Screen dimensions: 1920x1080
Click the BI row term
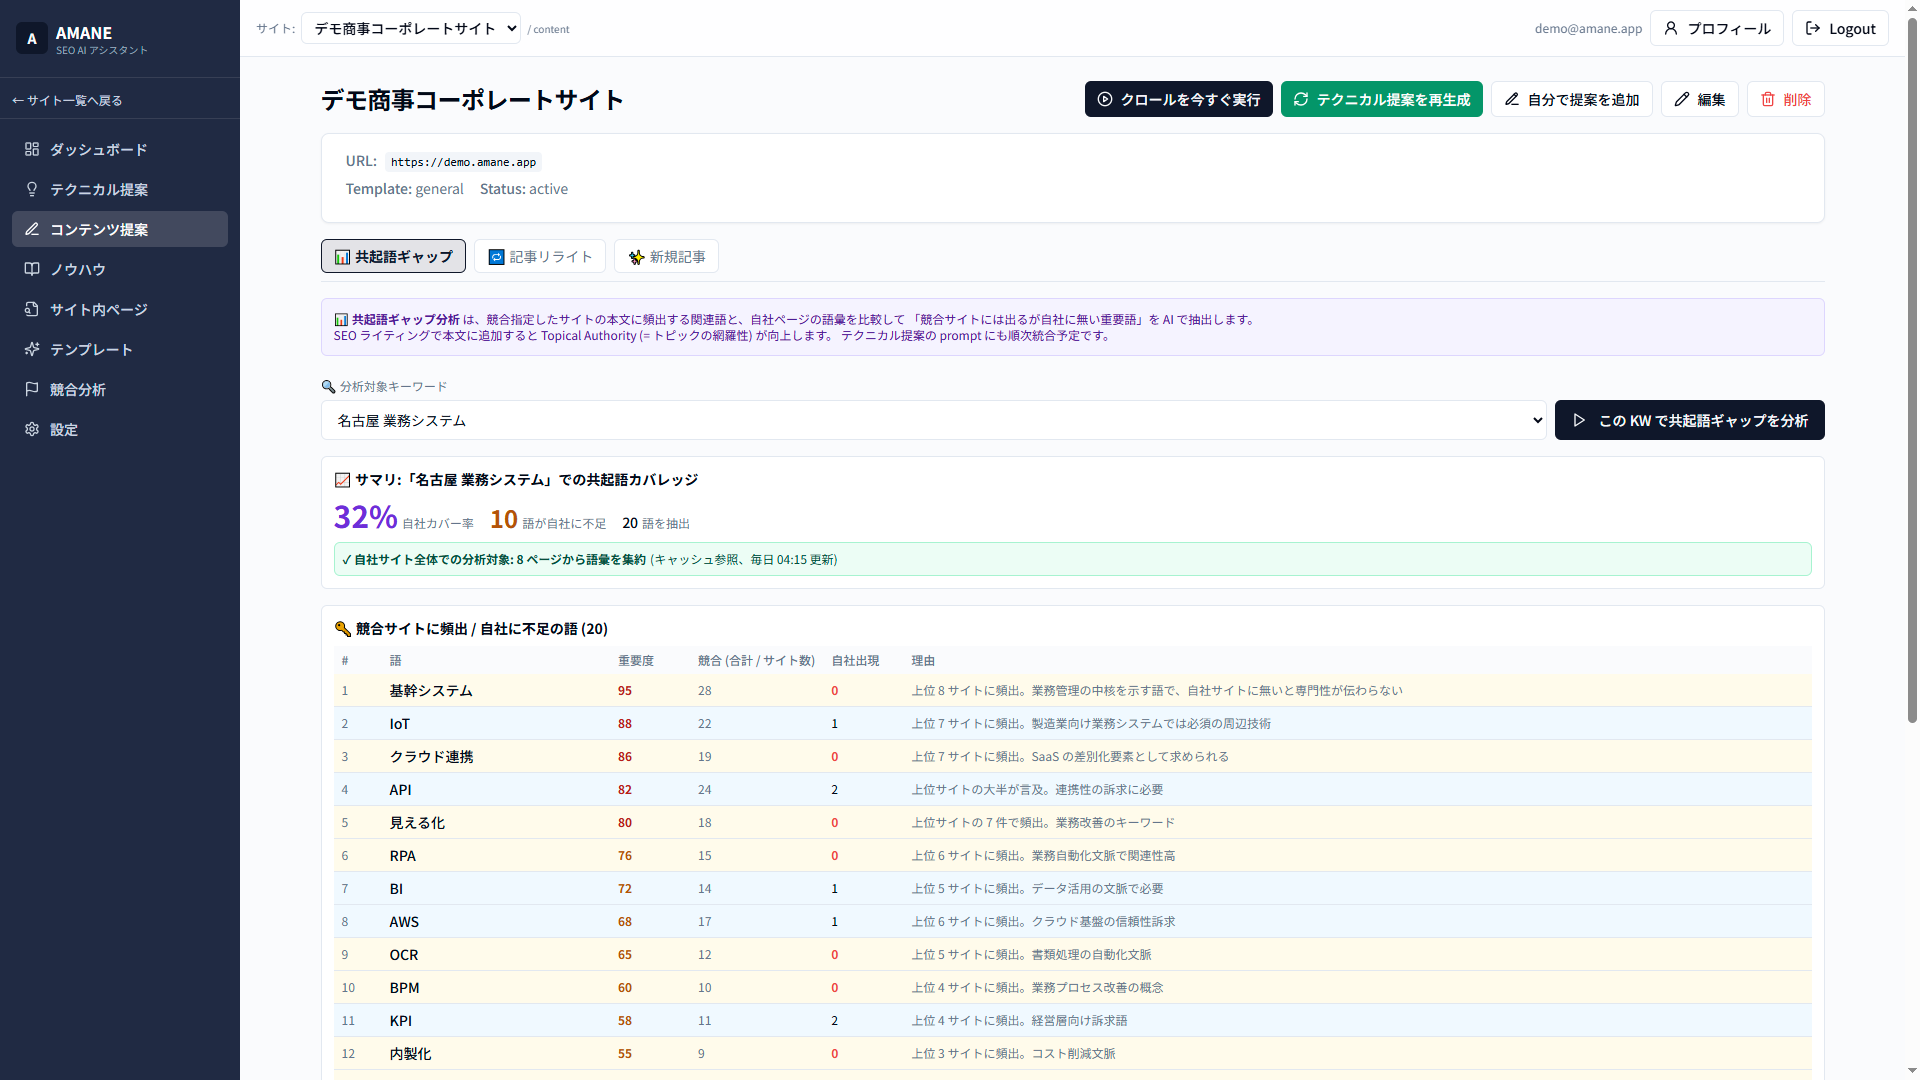pyautogui.click(x=396, y=889)
